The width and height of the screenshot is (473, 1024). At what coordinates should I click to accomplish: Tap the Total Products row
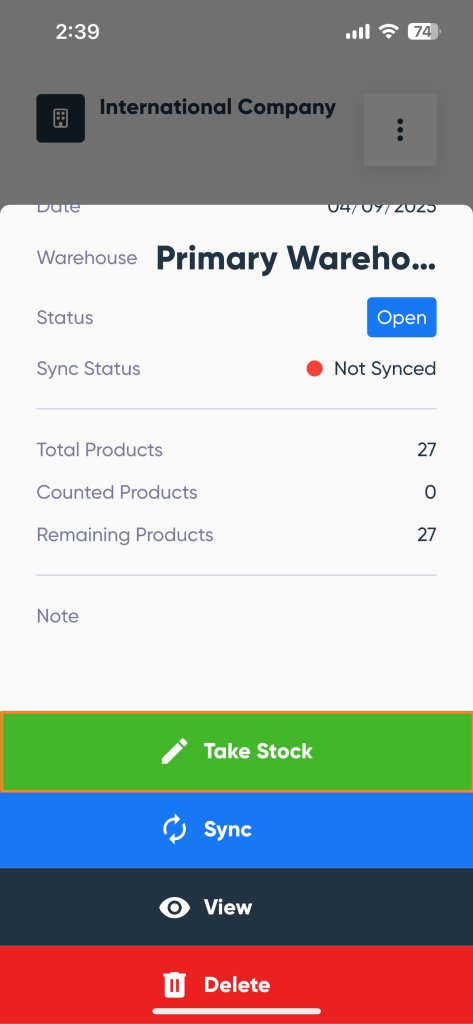(x=236, y=450)
